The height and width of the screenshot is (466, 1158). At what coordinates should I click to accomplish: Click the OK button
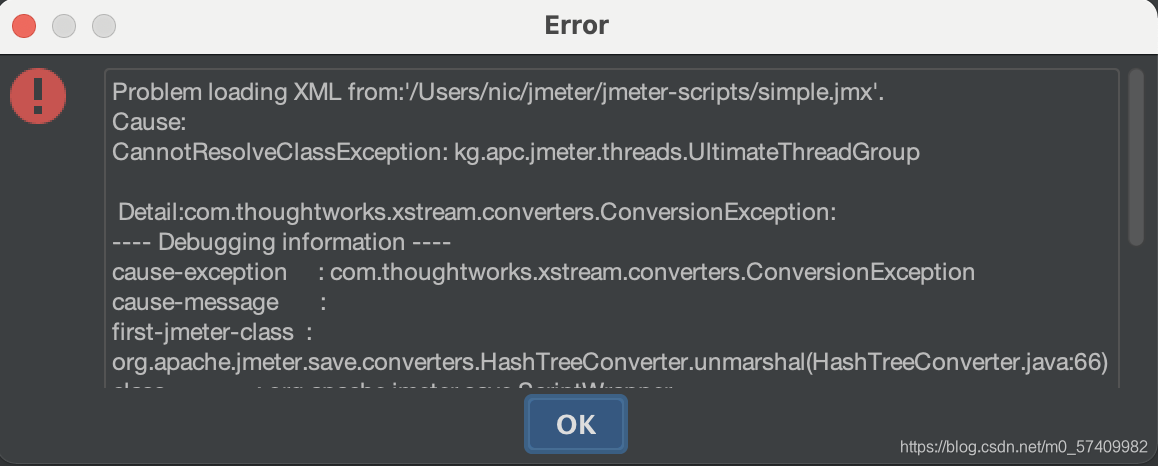point(575,424)
